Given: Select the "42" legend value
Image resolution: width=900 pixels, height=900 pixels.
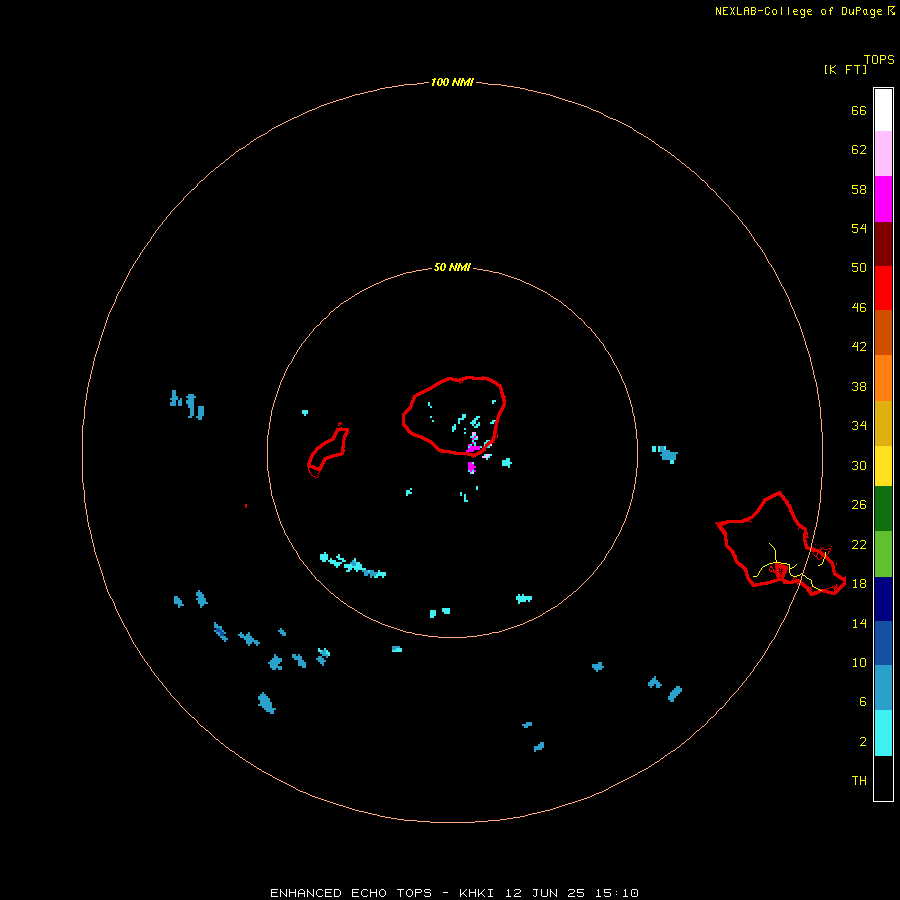Looking at the screenshot, I should pyautogui.click(x=859, y=347).
